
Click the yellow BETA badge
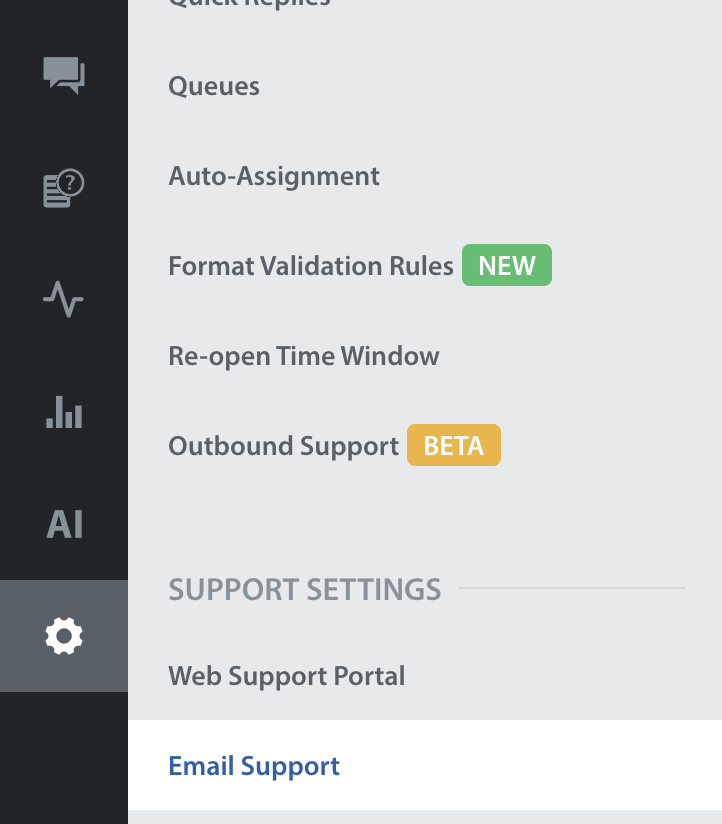pyautogui.click(x=453, y=446)
